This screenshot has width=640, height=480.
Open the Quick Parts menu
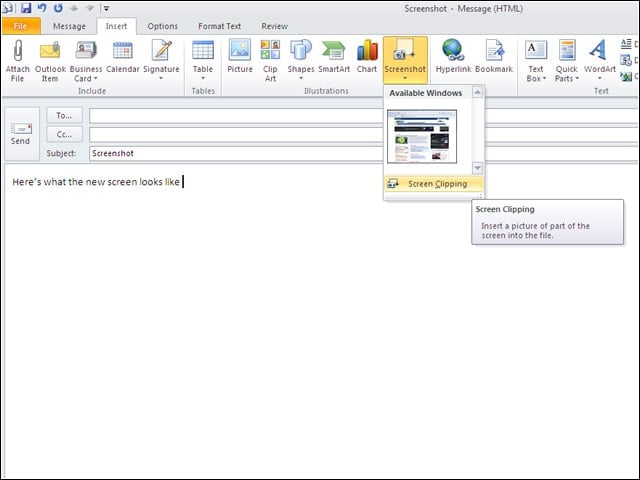567,61
